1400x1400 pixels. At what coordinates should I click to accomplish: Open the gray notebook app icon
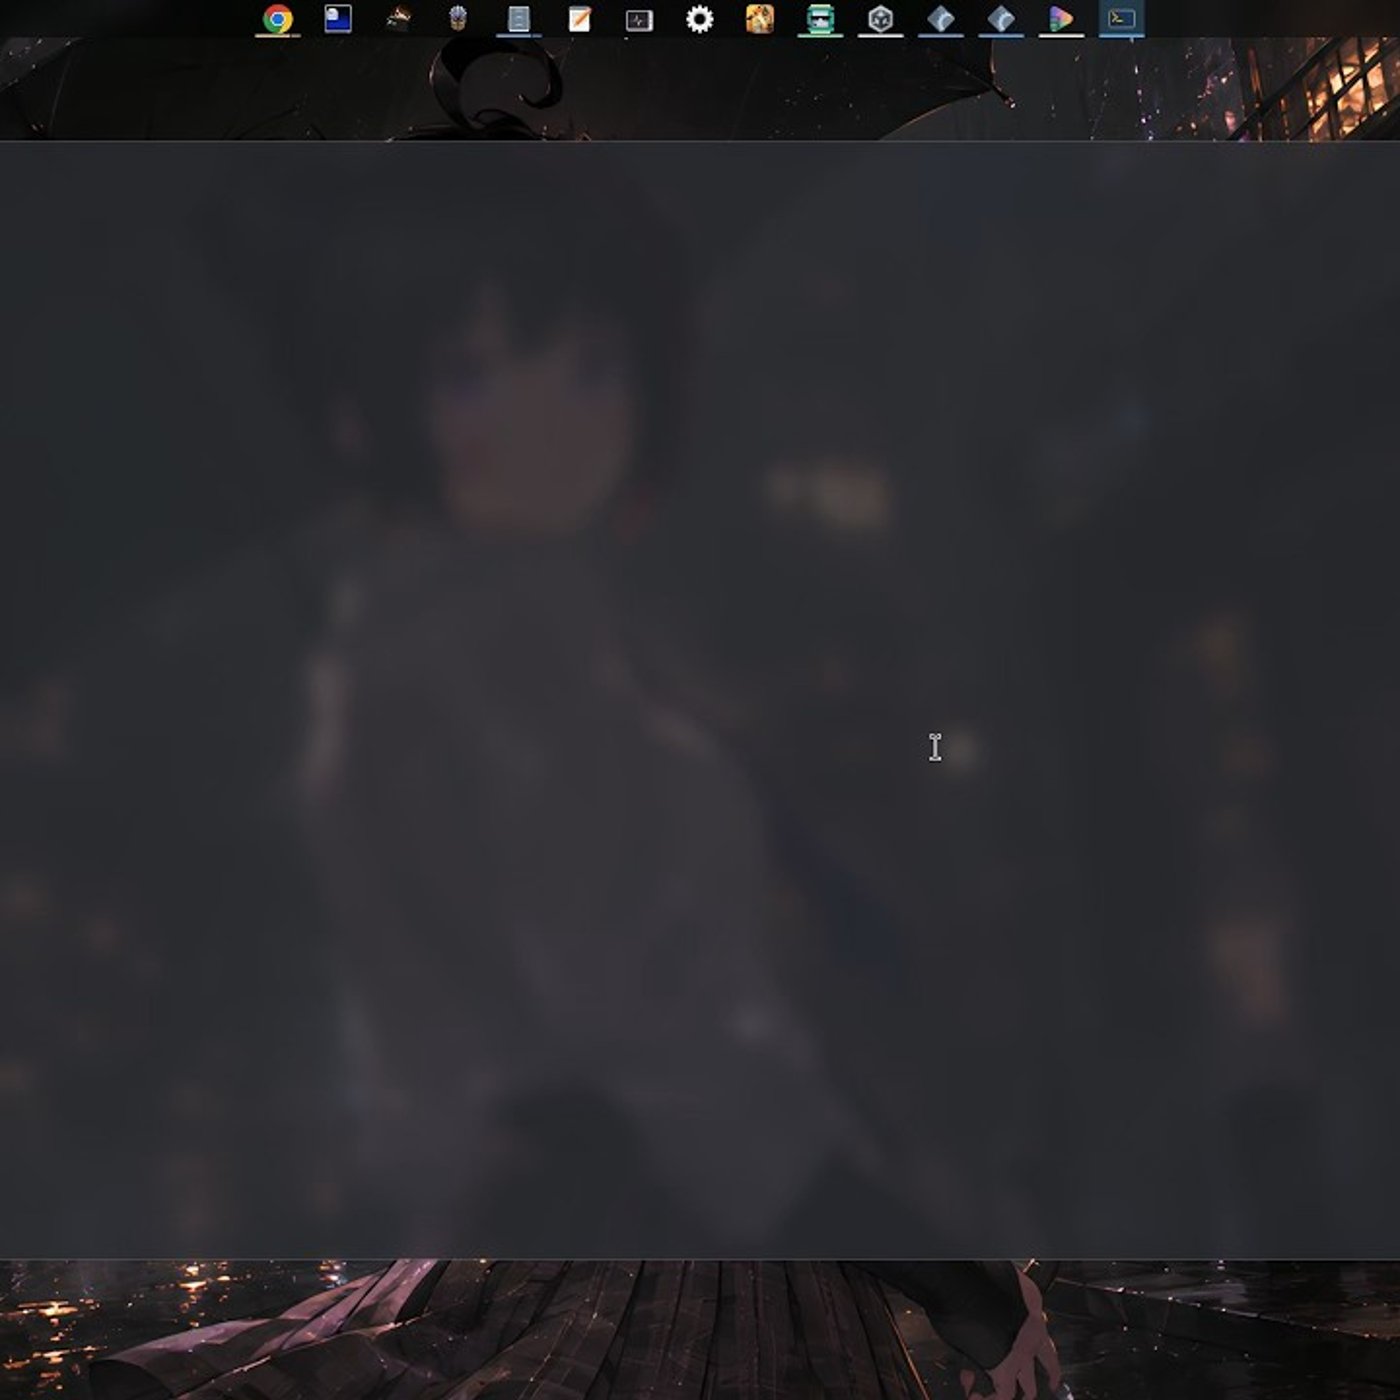tap(519, 19)
